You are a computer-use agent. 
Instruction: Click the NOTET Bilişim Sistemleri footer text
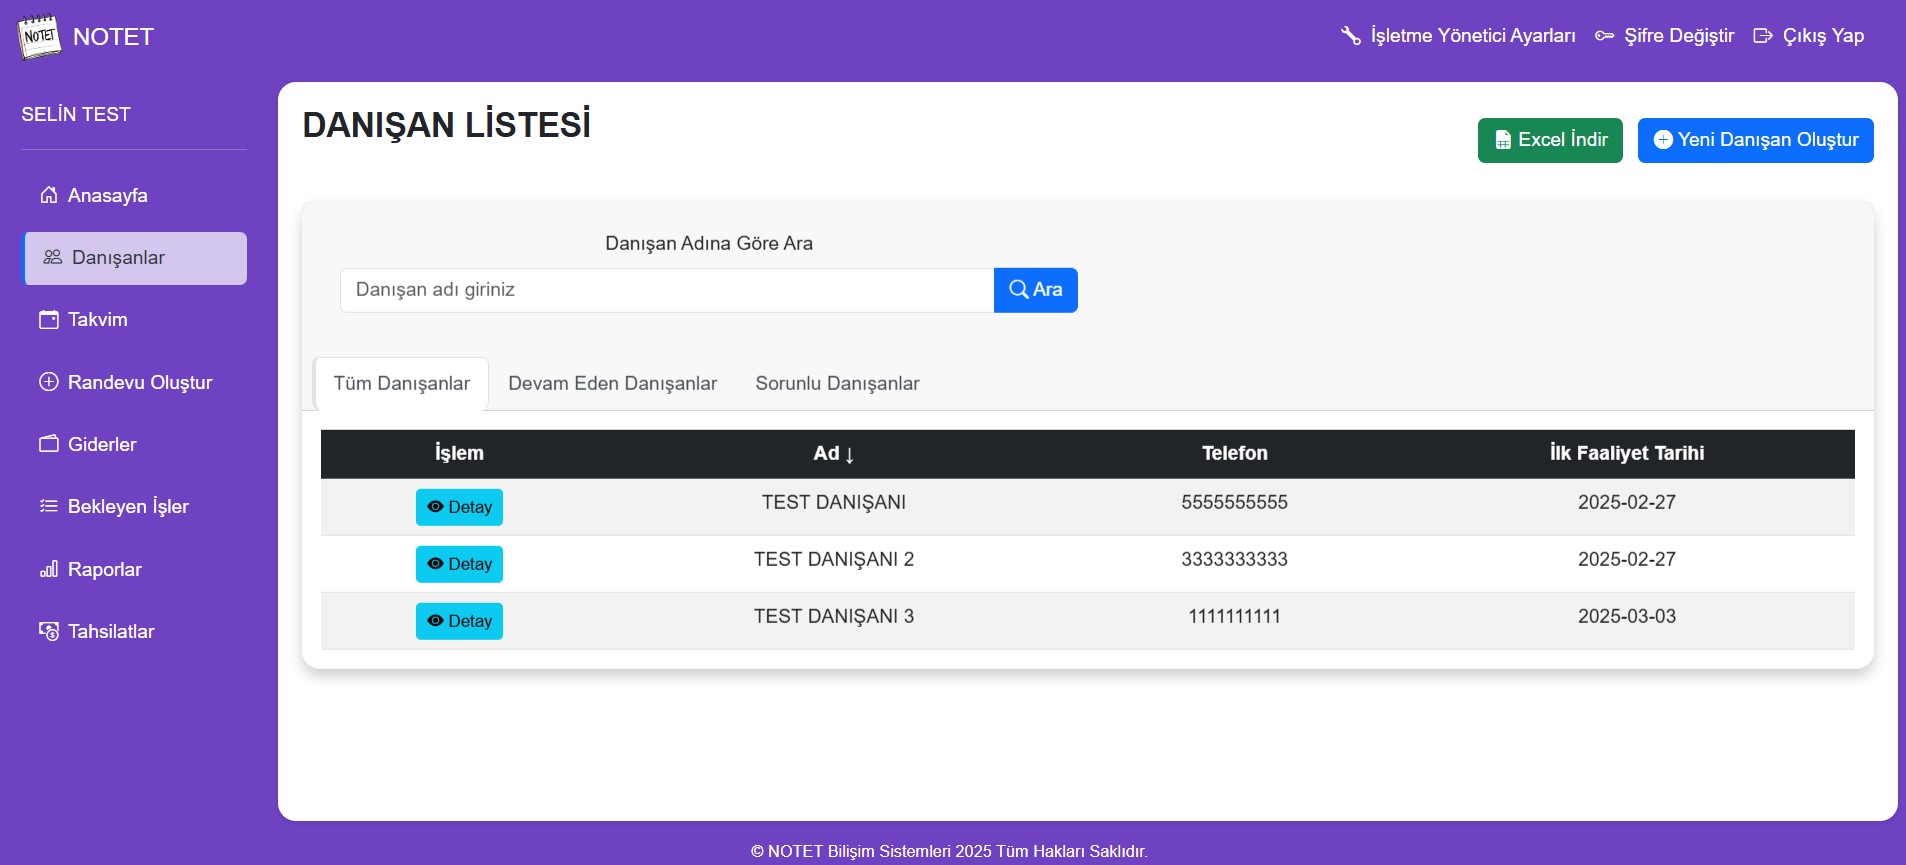pyautogui.click(x=949, y=851)
